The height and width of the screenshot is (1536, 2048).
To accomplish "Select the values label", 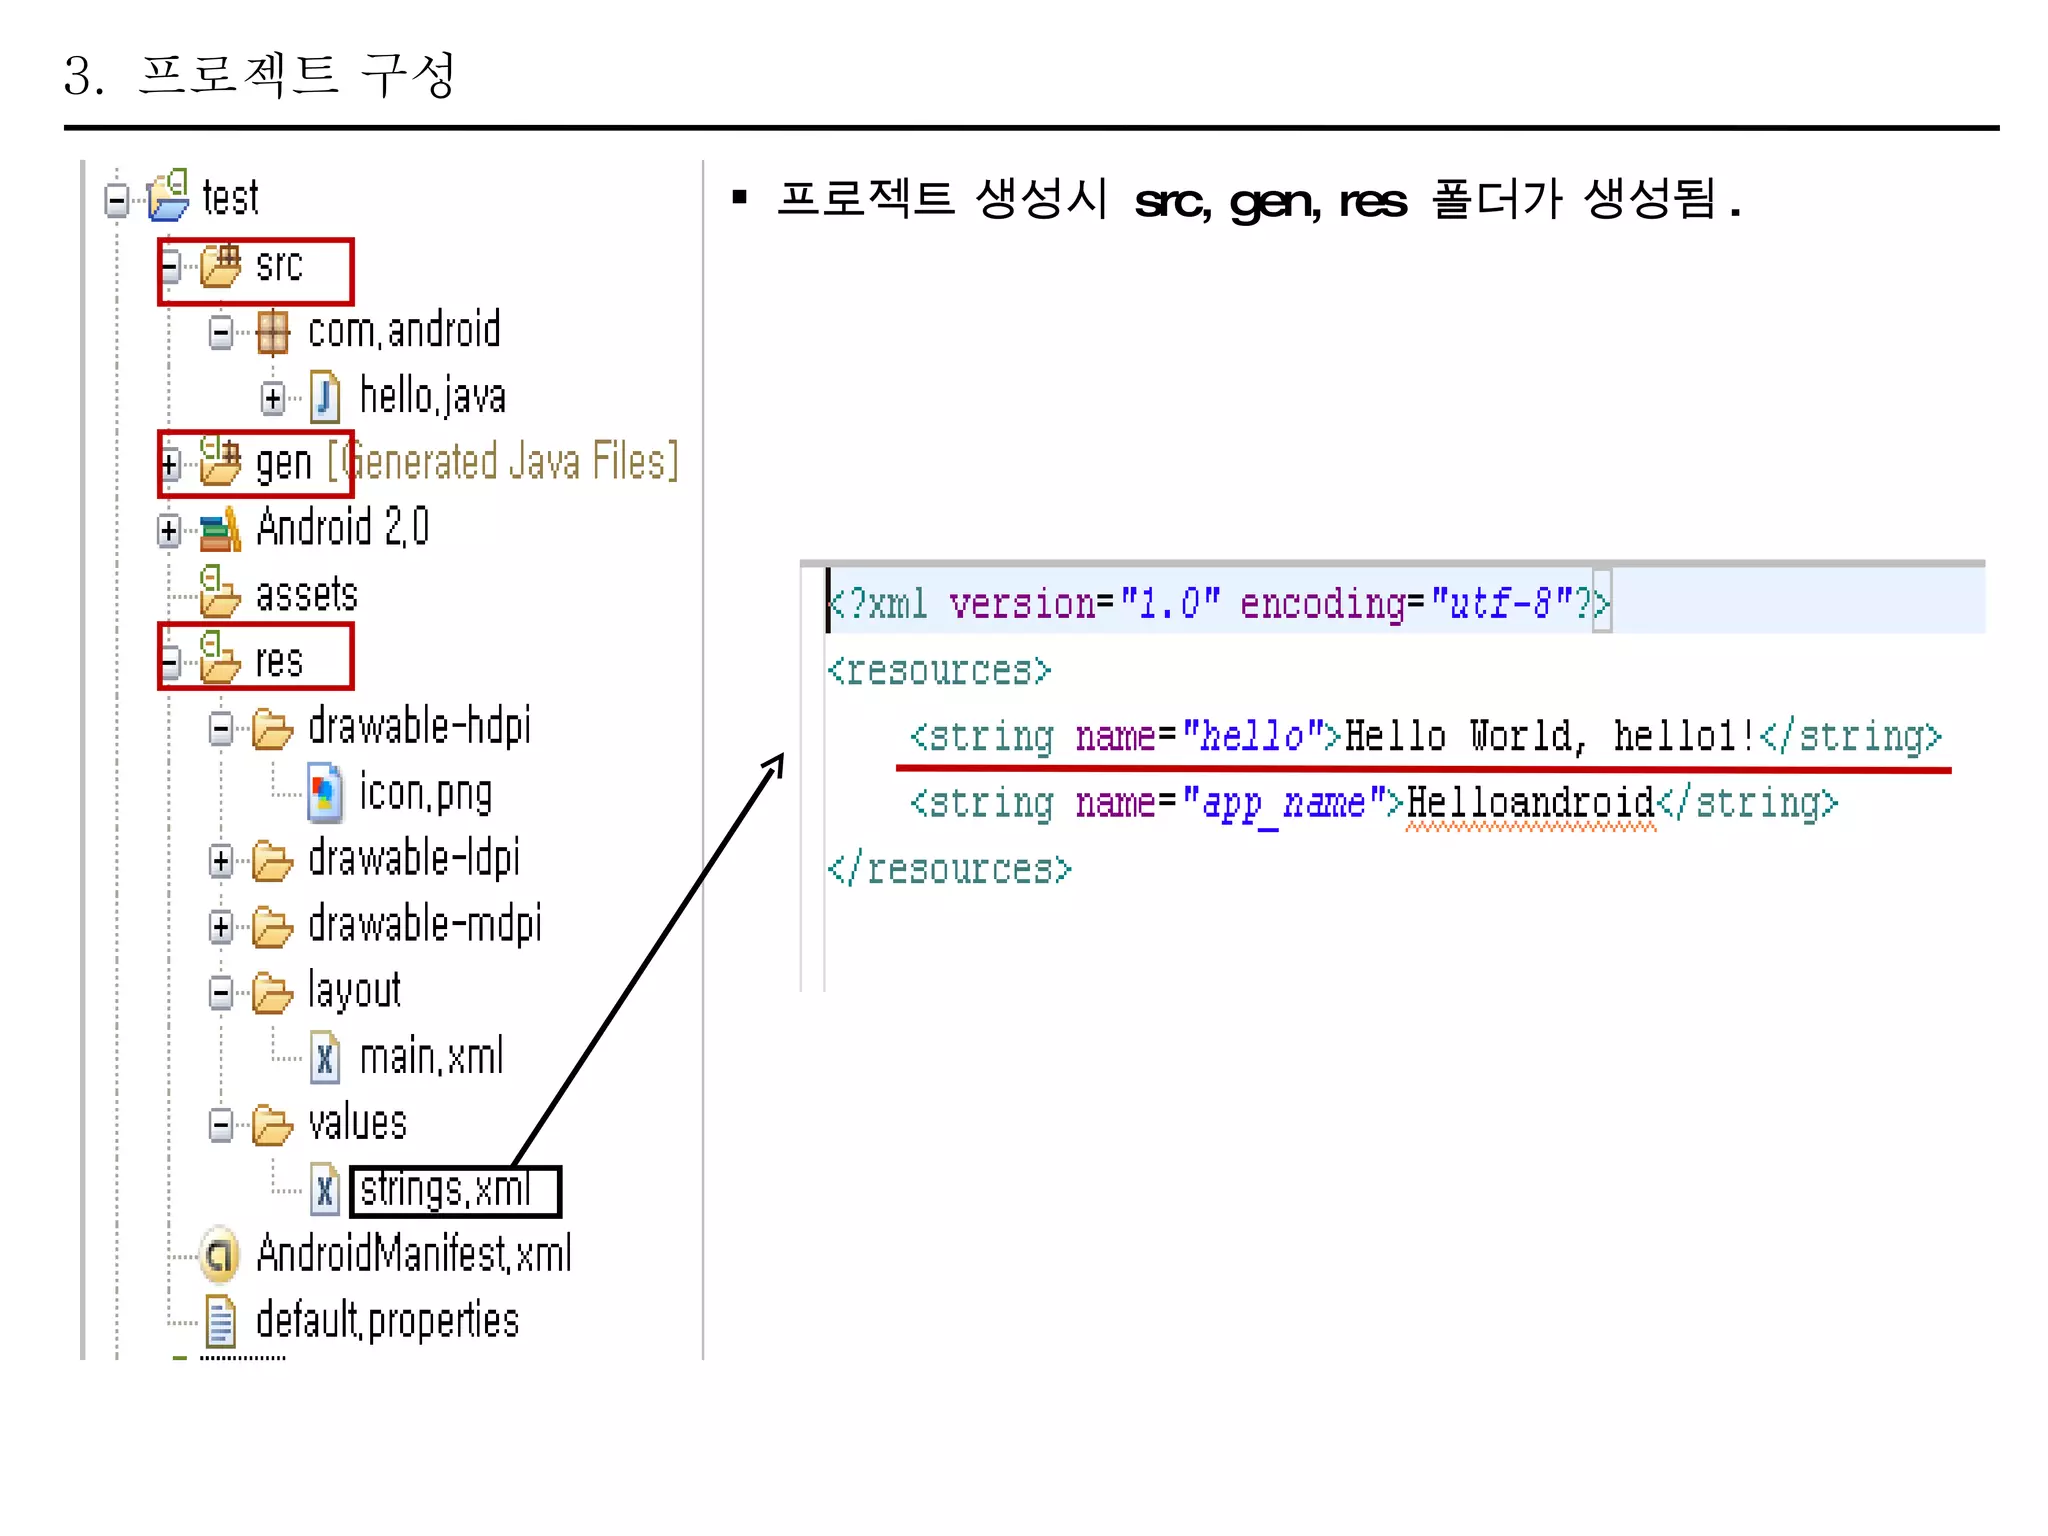I will 357,1123.
